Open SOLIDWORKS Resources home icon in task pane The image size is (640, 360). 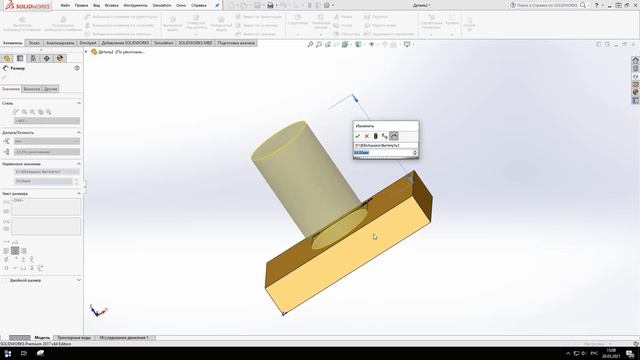point(636,60)
